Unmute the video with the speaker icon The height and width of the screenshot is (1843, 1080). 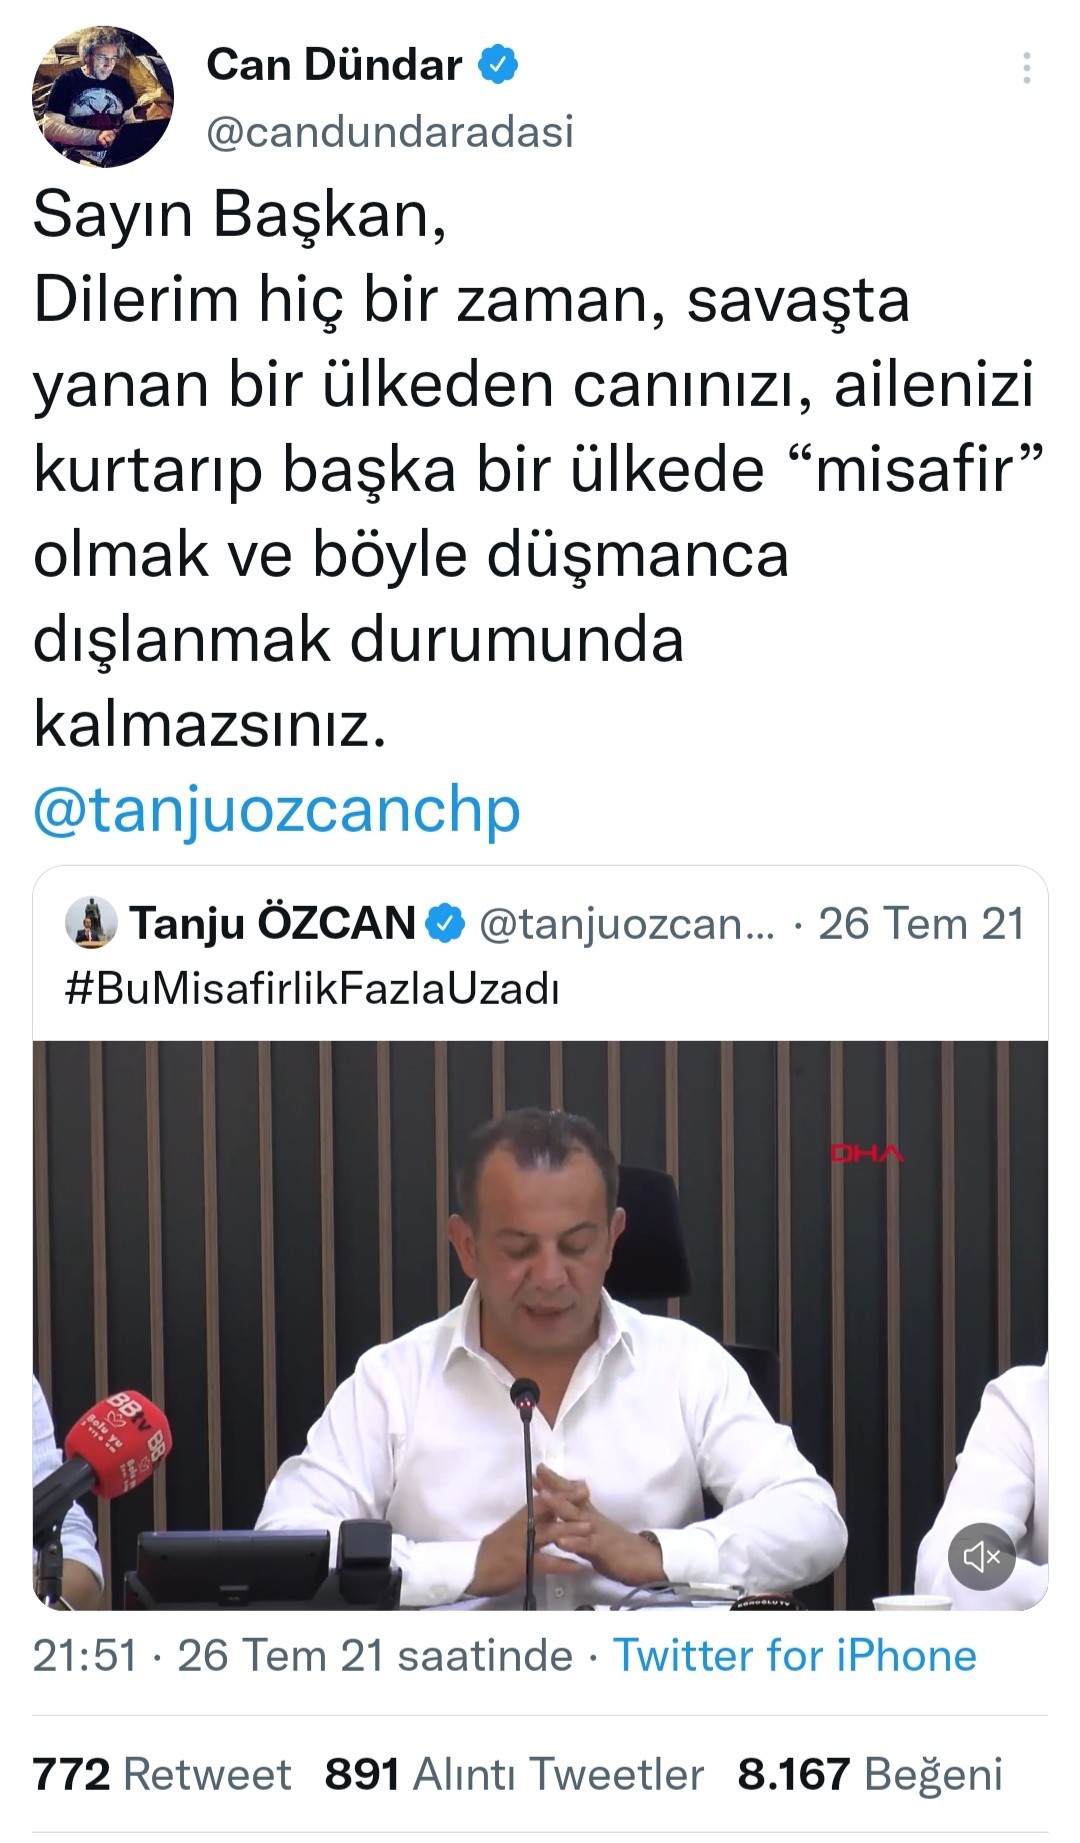(x=981, y=1556)
